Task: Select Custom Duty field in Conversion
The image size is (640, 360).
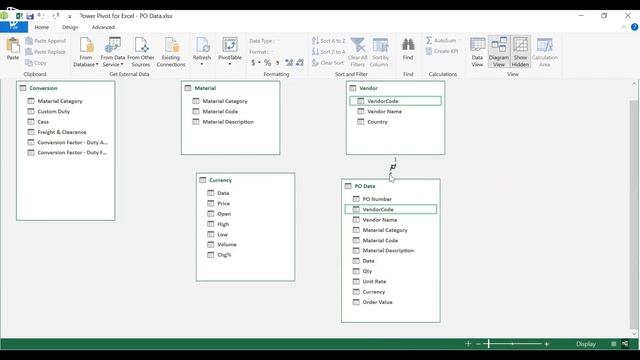Action: [x=53, y=111]
